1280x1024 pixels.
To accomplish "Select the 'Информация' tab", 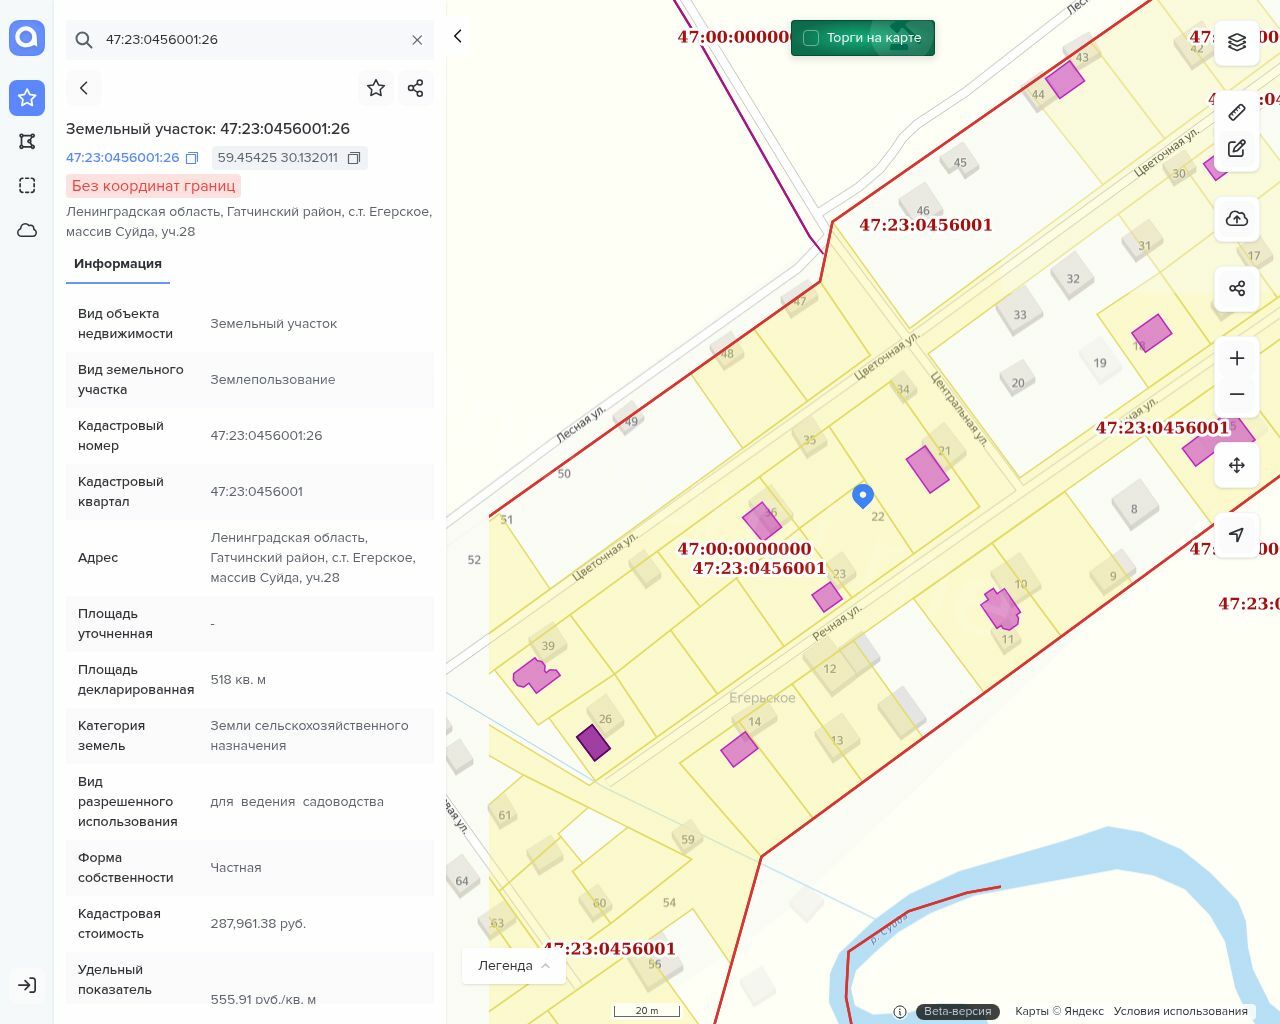I will (118, 264).
